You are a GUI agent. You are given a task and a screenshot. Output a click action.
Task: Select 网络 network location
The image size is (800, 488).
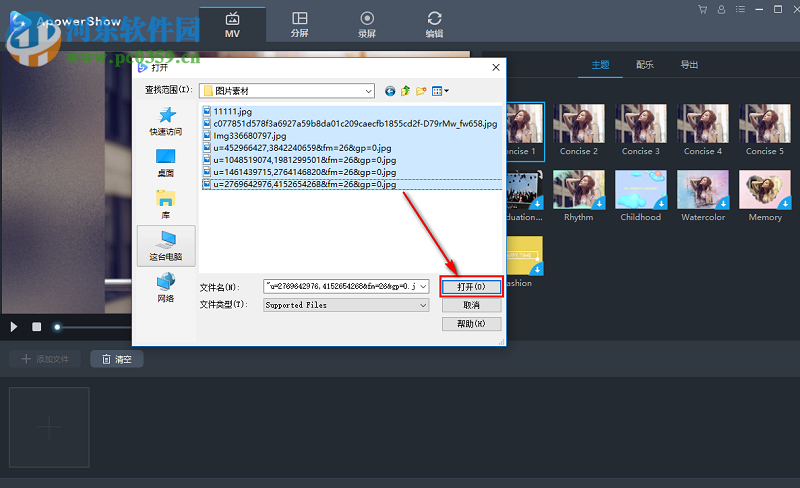pyautogui.click(x=166, y=287)
